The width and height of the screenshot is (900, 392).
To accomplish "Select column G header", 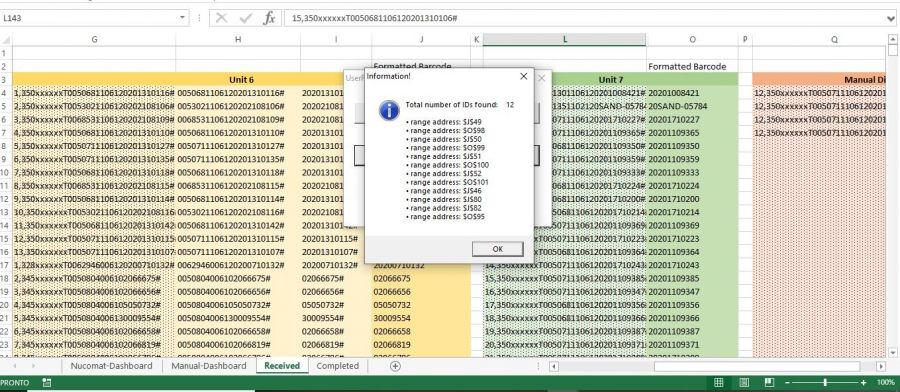I will tap(94, 39).
